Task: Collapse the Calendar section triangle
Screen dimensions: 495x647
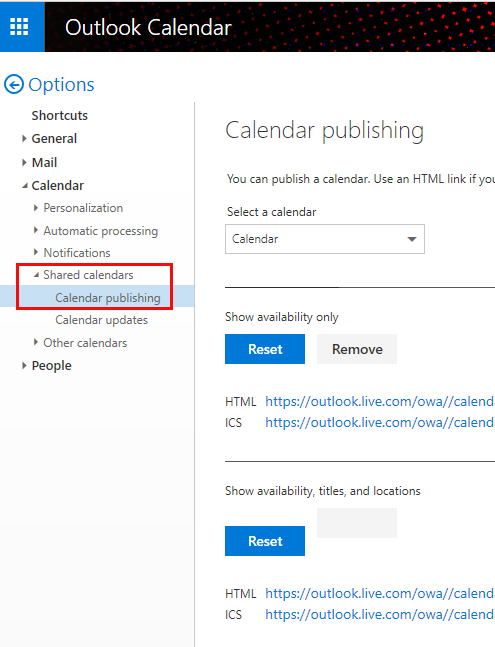Action: pos(25,186)
